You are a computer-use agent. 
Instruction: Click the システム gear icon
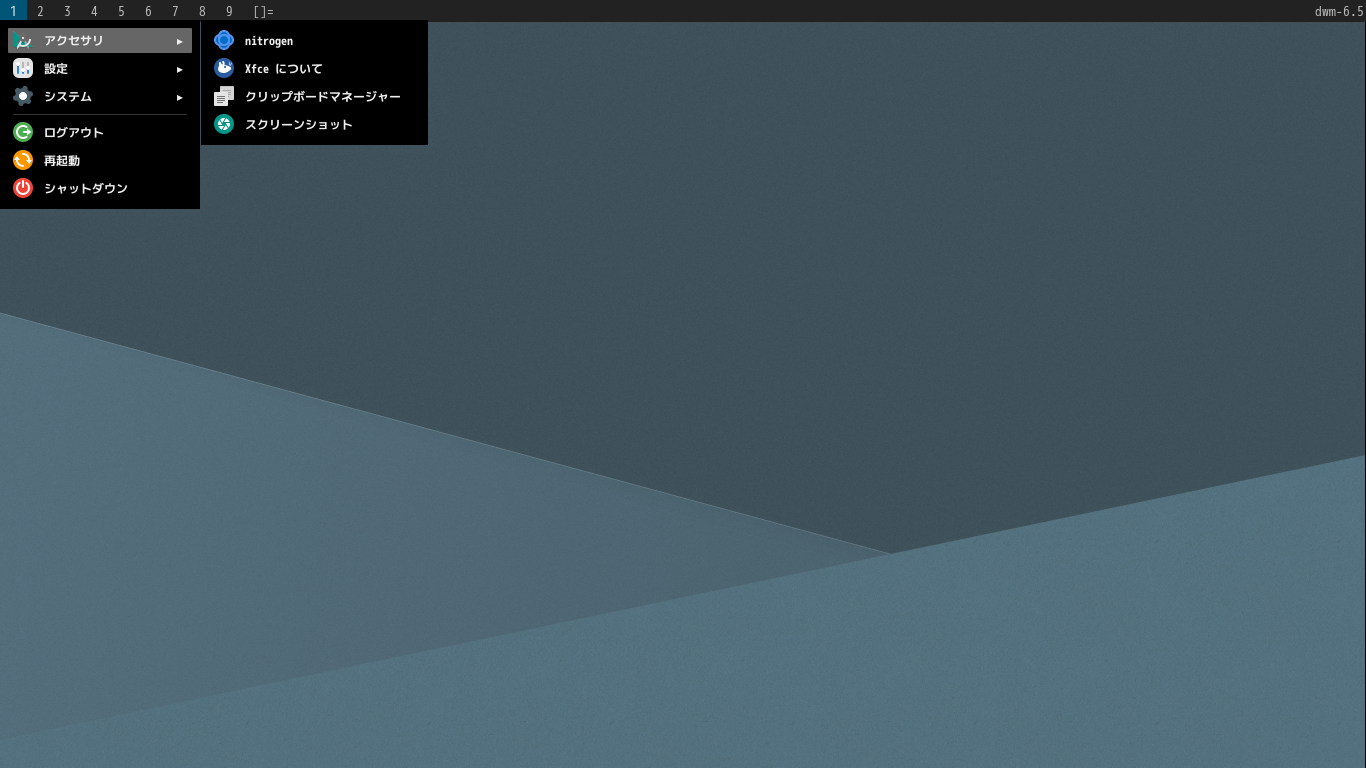tap(22, 96)
